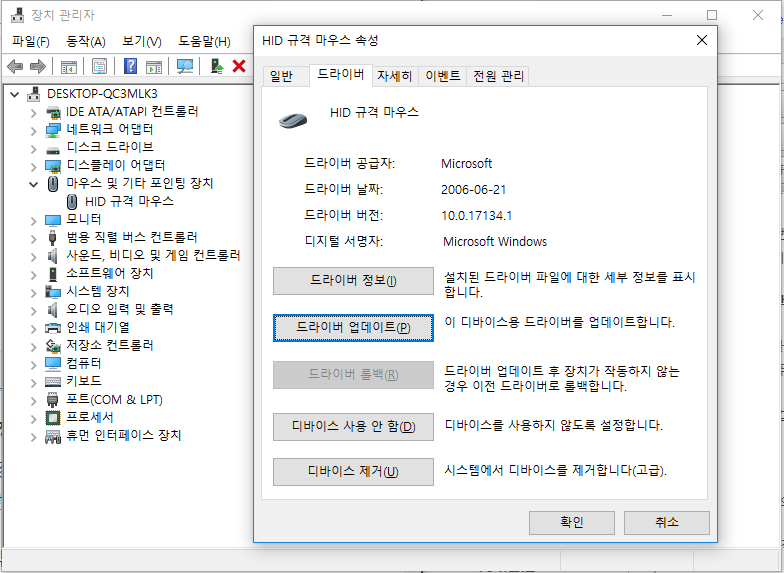The height and width of the screenshot is (573, 784).
Task: Open the 동작(A) menu
Action: (86, 41)
